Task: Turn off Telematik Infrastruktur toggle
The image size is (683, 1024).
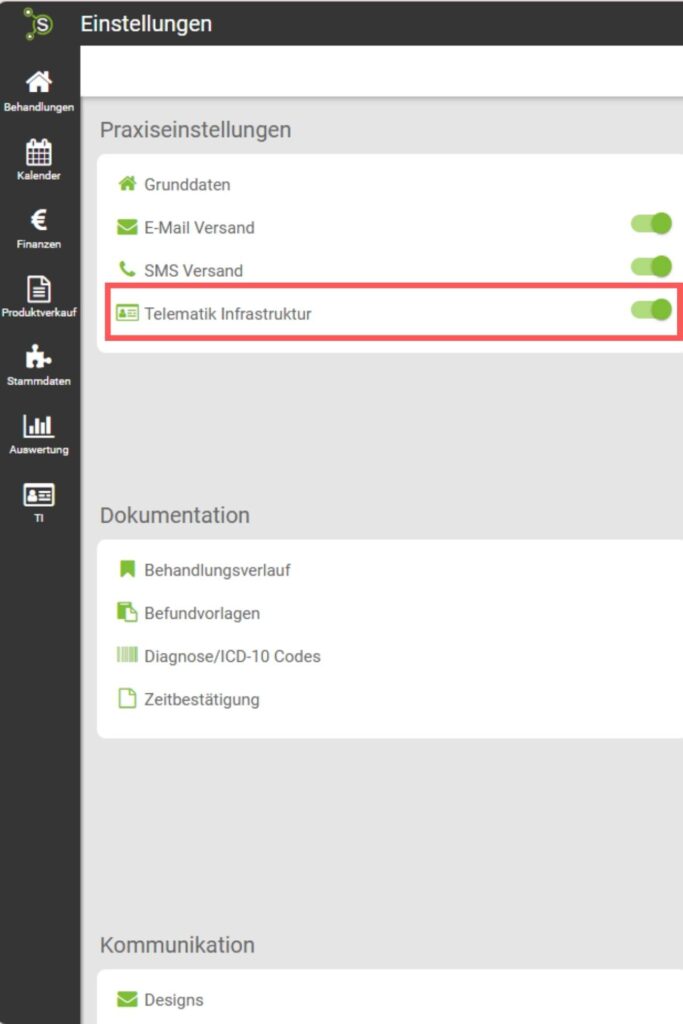Action: 652,309
